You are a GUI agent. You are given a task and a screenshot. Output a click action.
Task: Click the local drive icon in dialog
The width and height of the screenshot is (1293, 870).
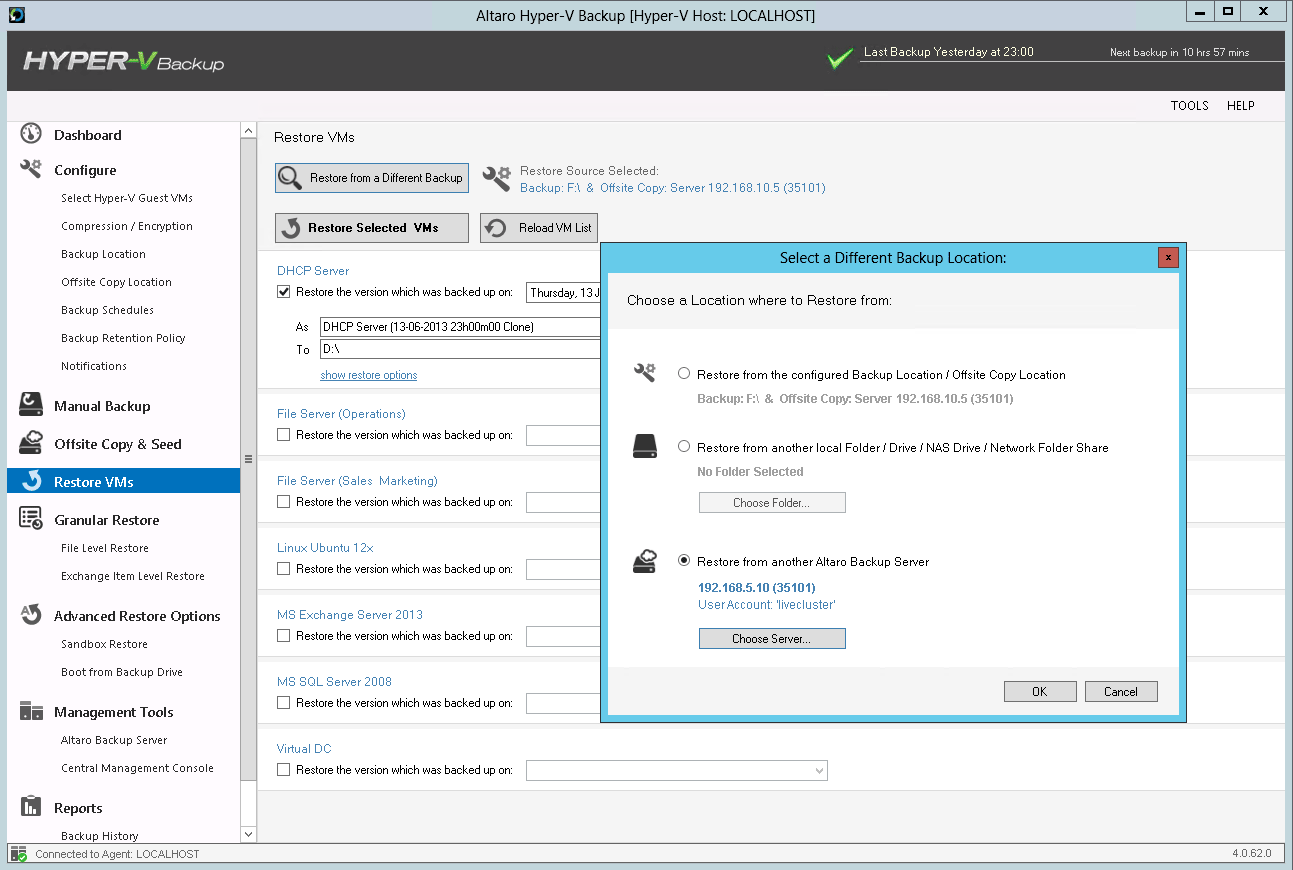pyautogui.click(x=645, y=446)
